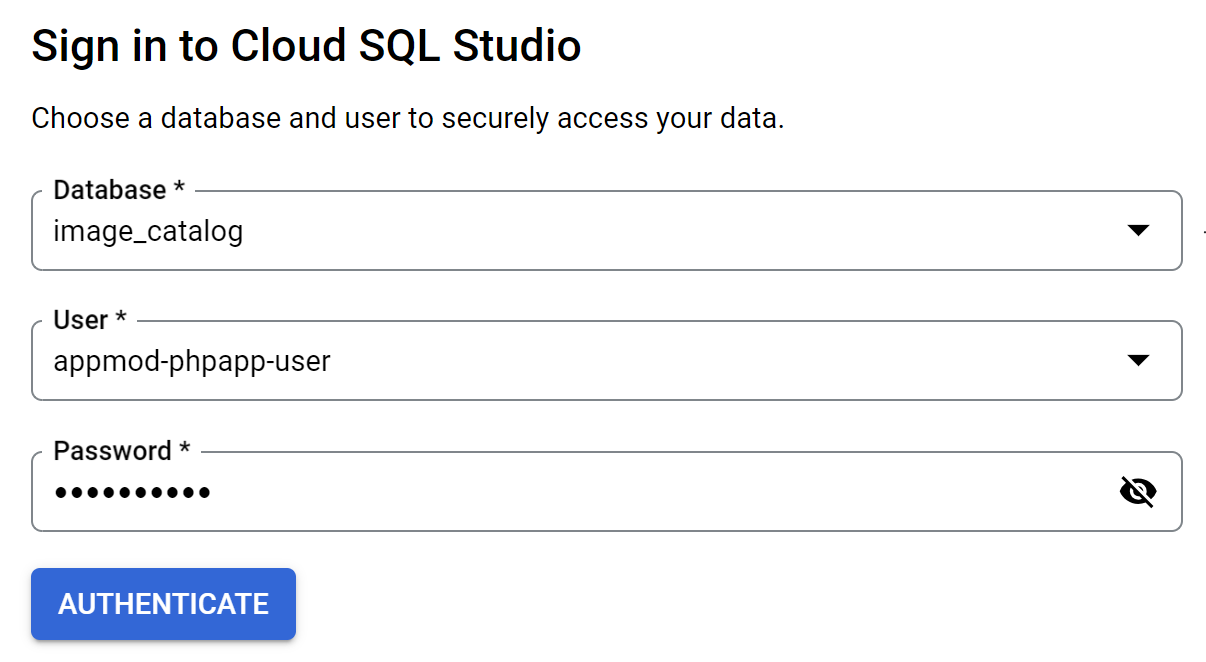Click the required asterisk next to User

click(x=121, y=319)
